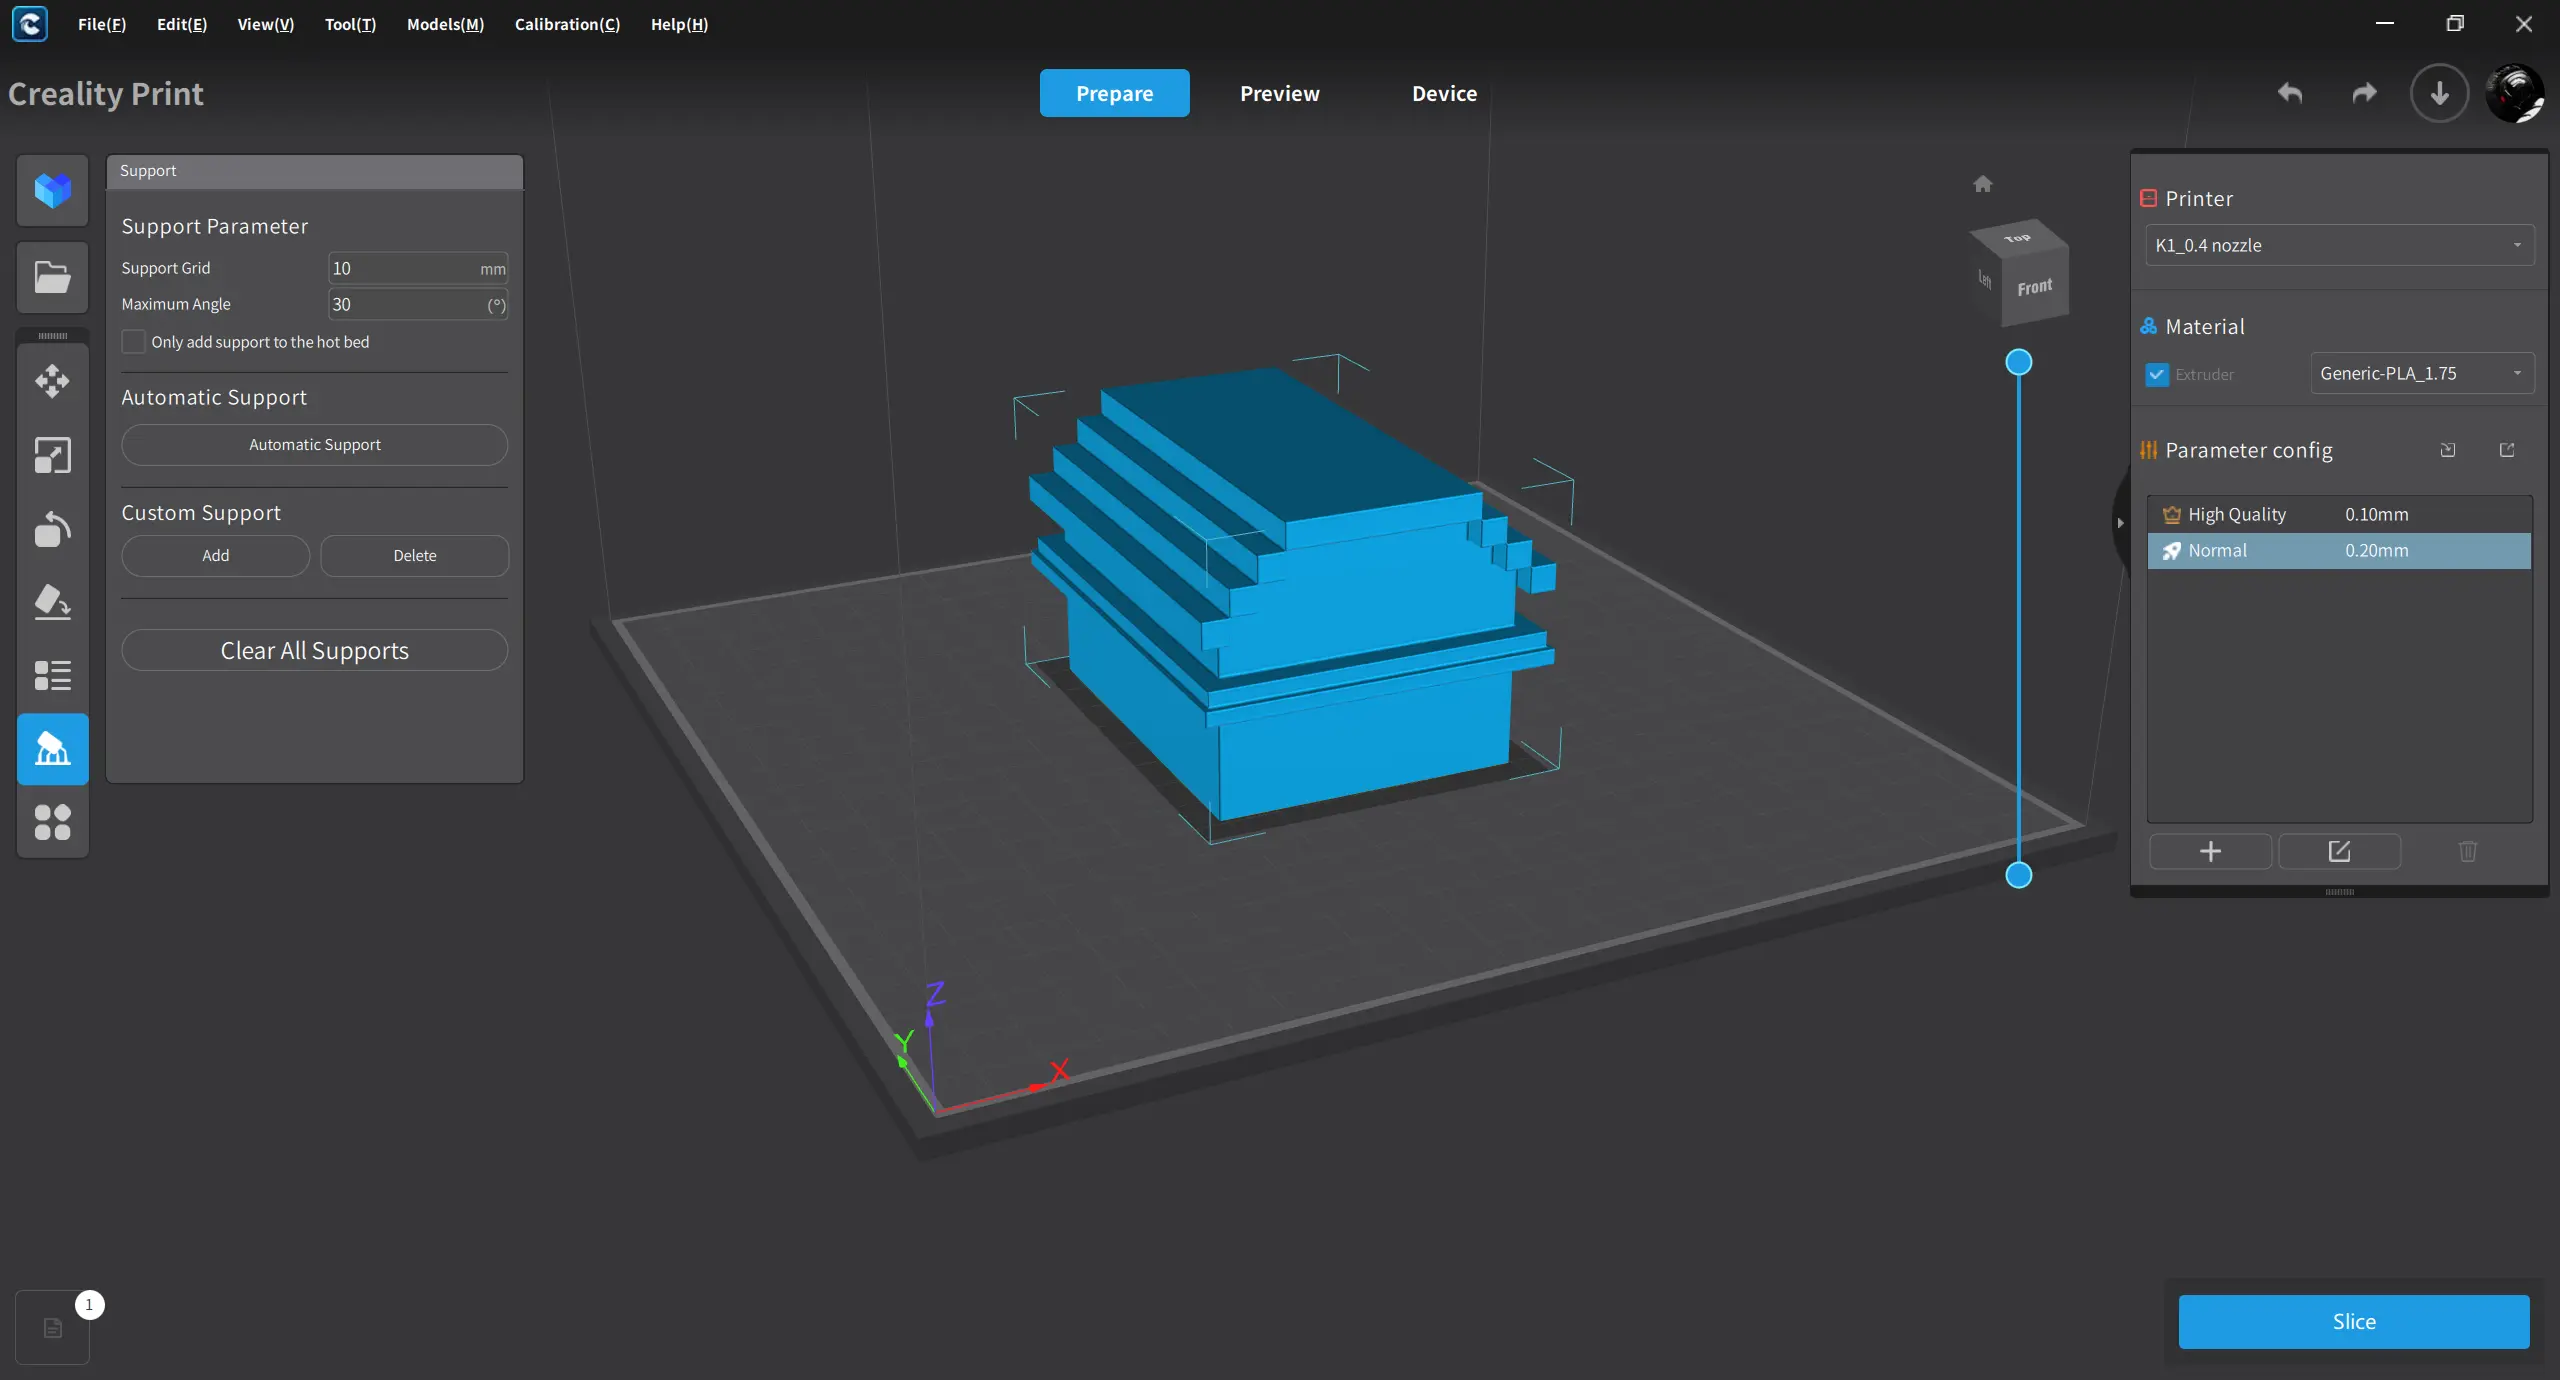Image resolution: width=2560 pixels, height=1380 pixels.
Task: Open the four-dots more tools icon
Action: pyautogui.click(x=53, y=822)
